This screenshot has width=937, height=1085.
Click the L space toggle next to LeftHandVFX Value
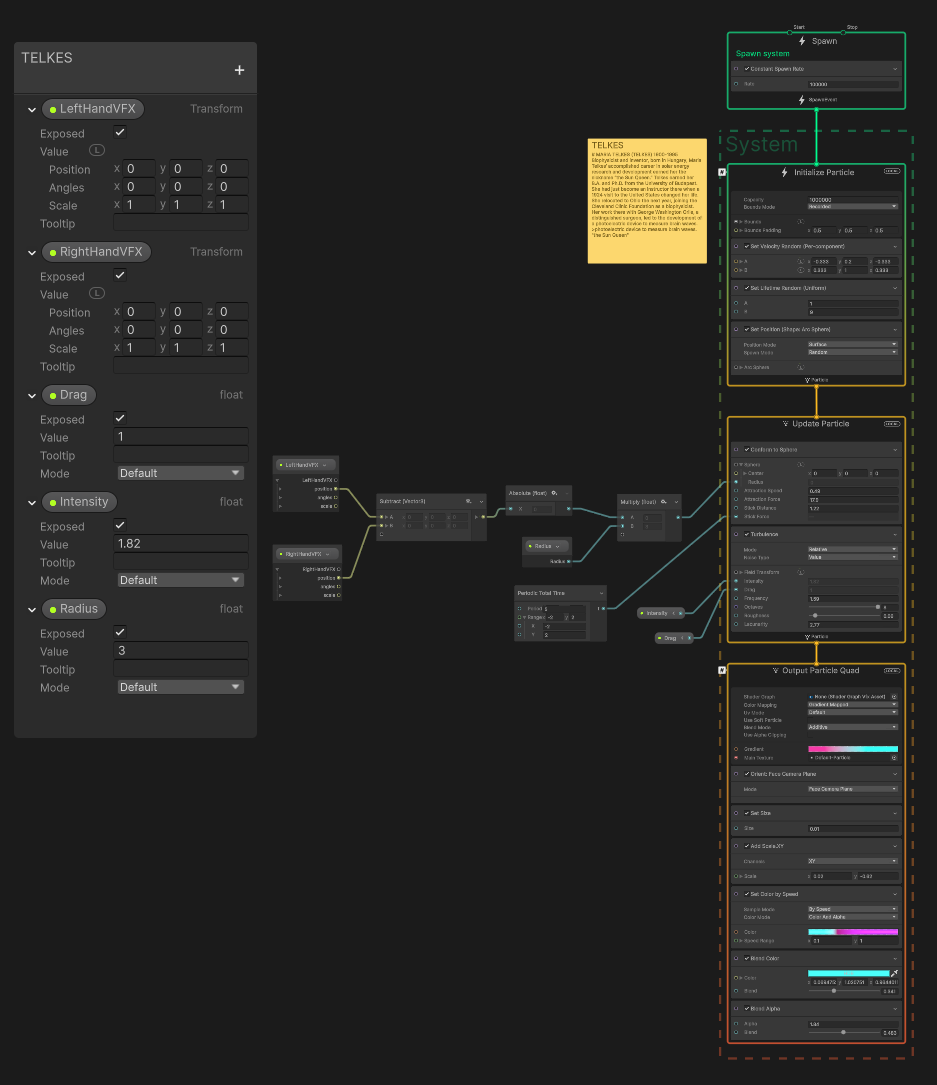96,149
